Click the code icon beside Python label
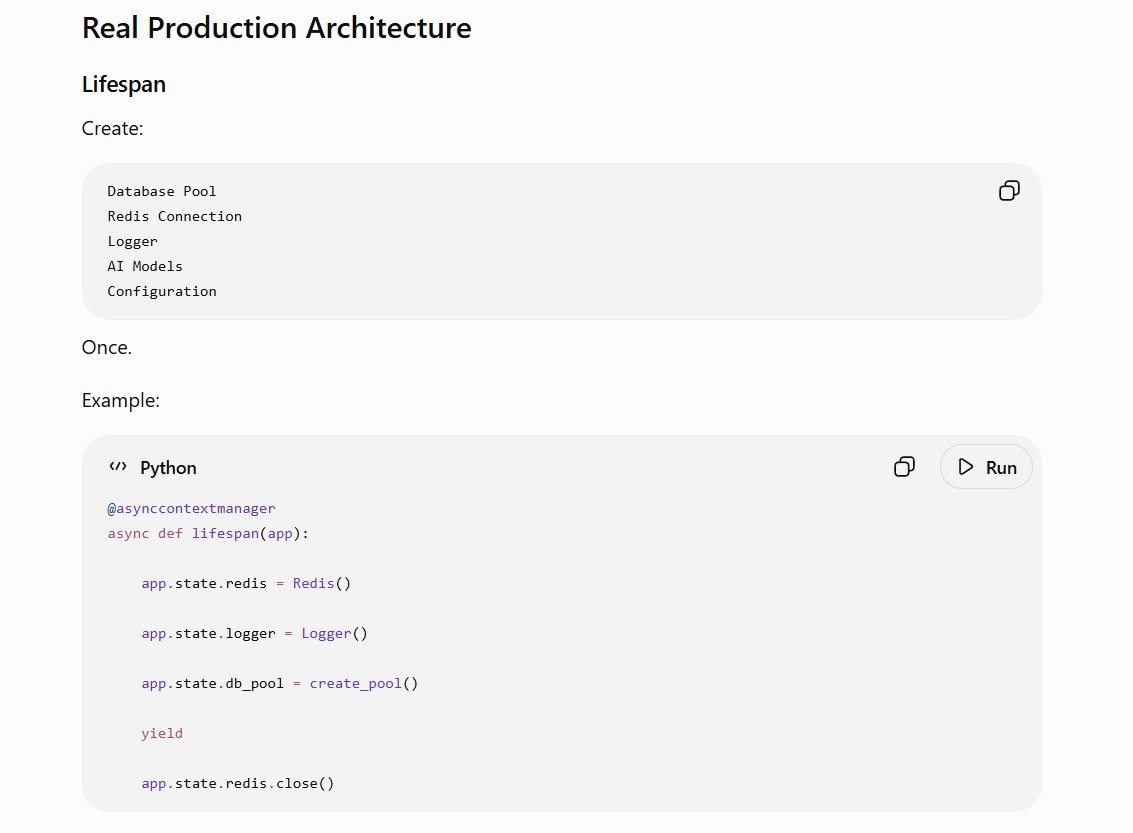1133x833 pixels. [118, 467]
